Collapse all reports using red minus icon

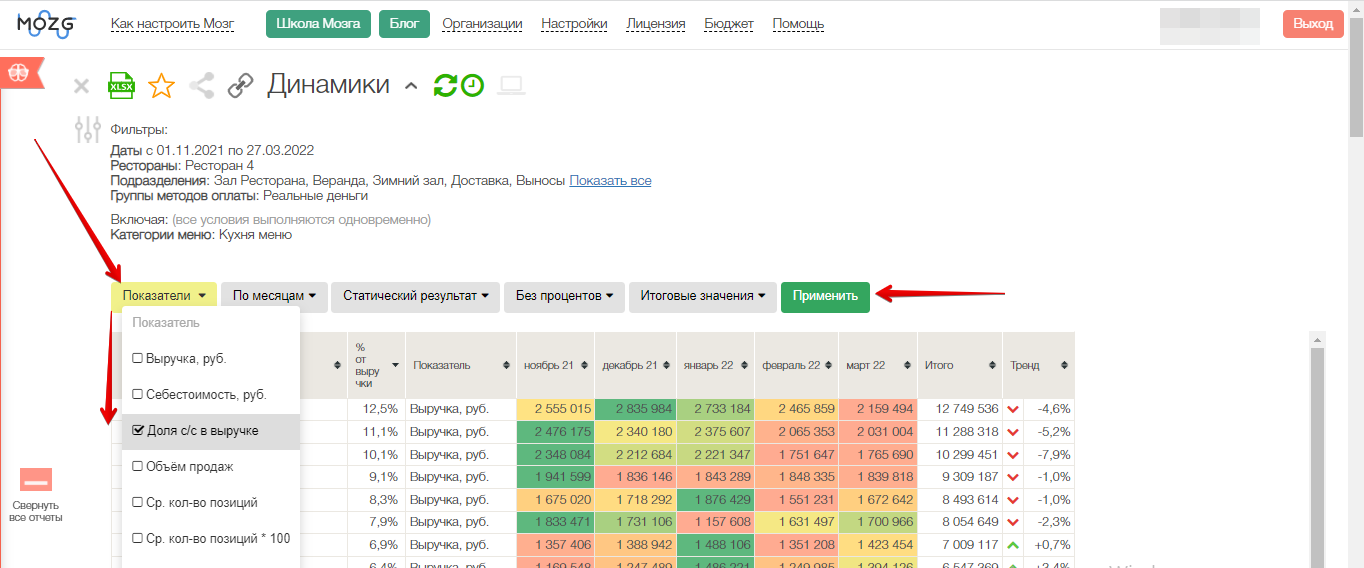pyautogui.click(x=36, y=480)
